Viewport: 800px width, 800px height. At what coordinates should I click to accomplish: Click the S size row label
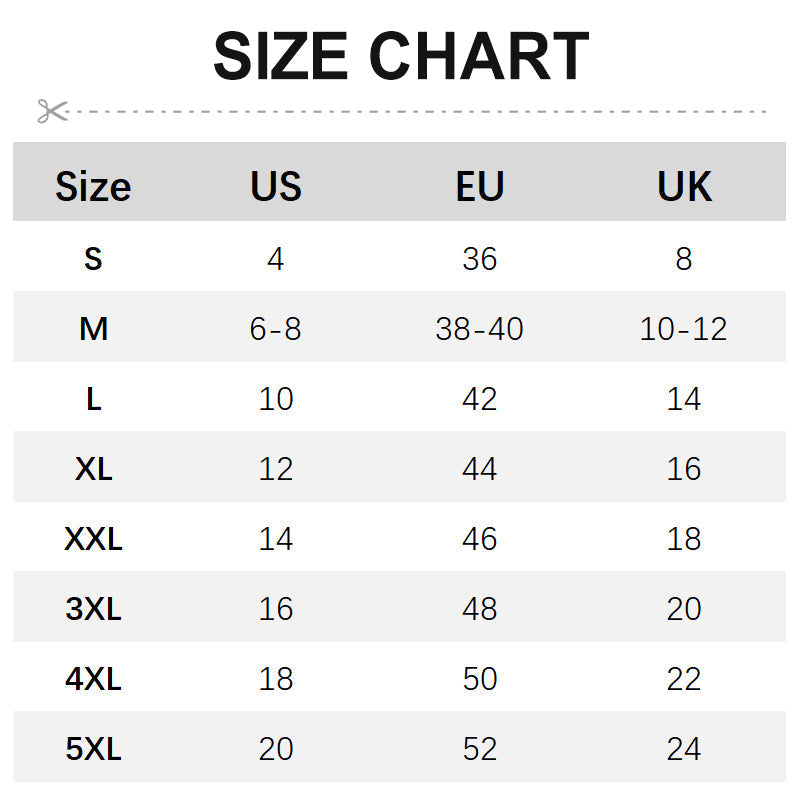(93, 259)
